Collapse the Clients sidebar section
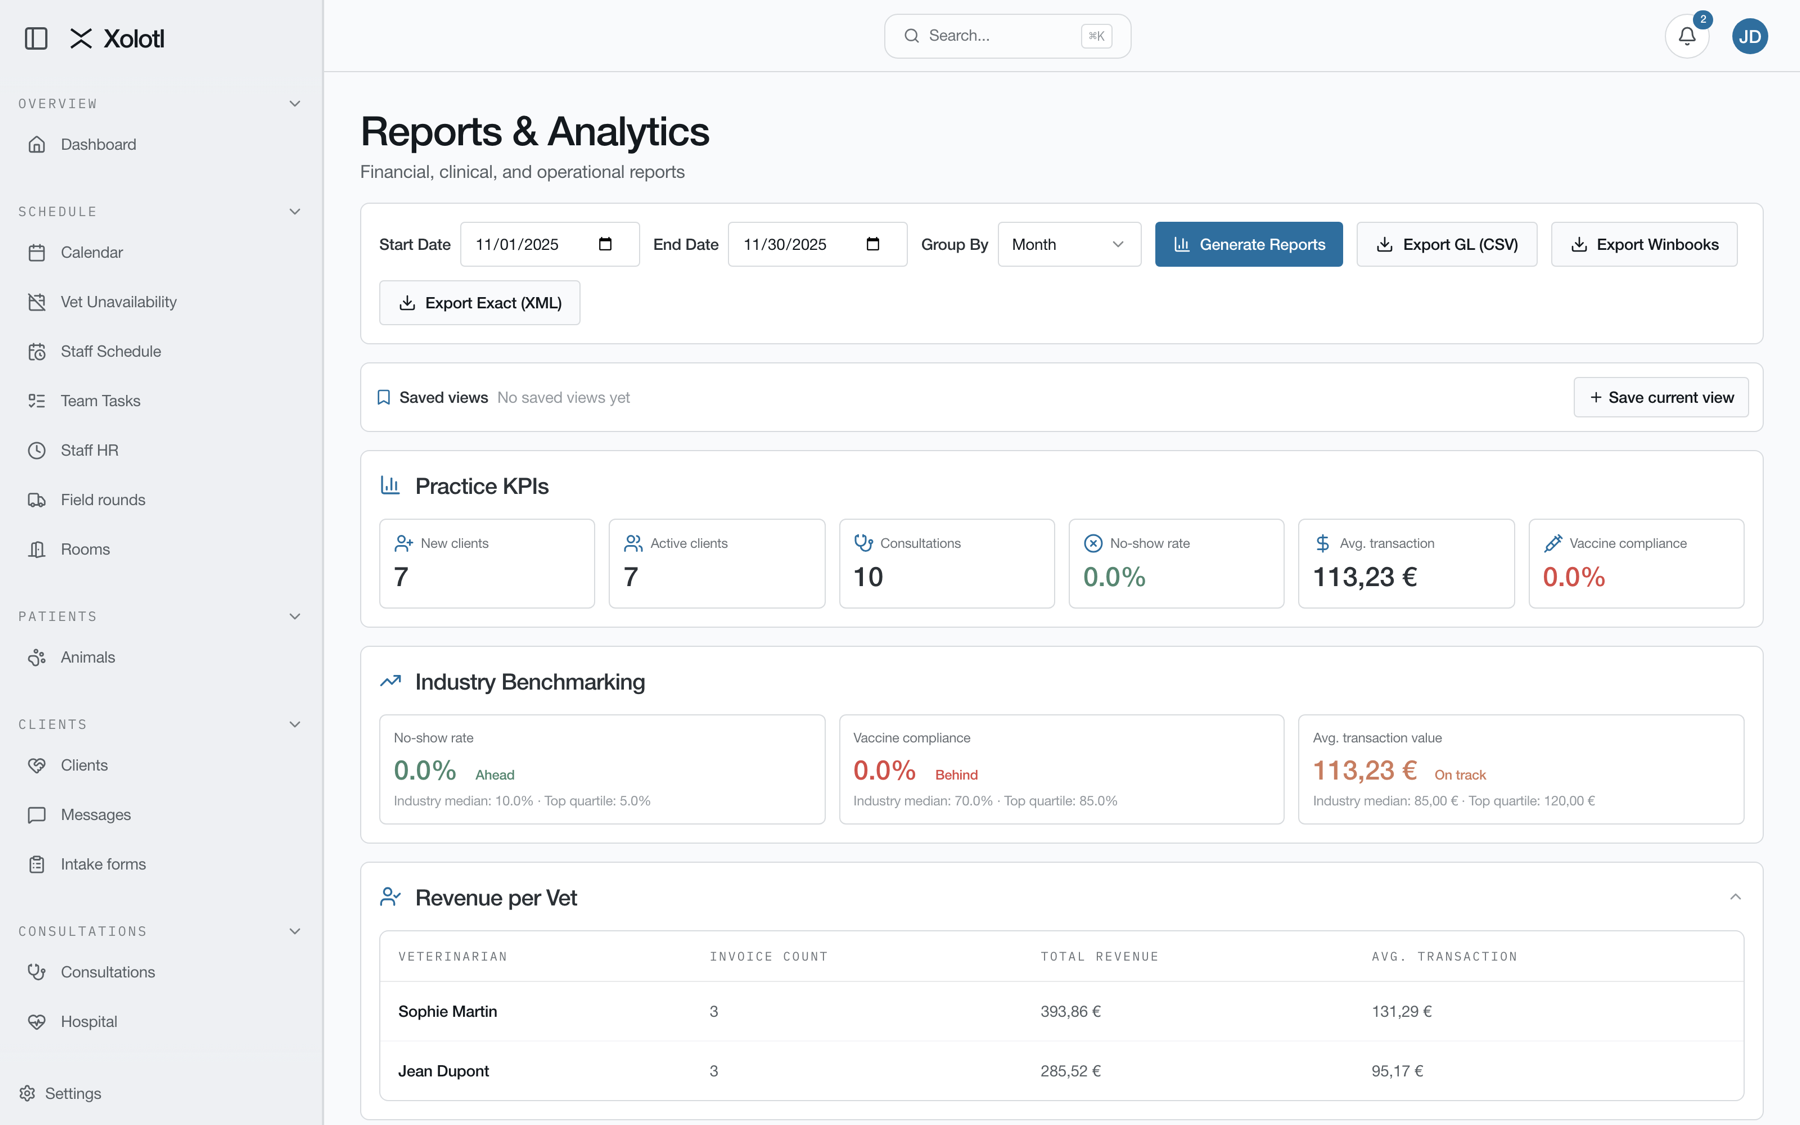 point(295,724)
